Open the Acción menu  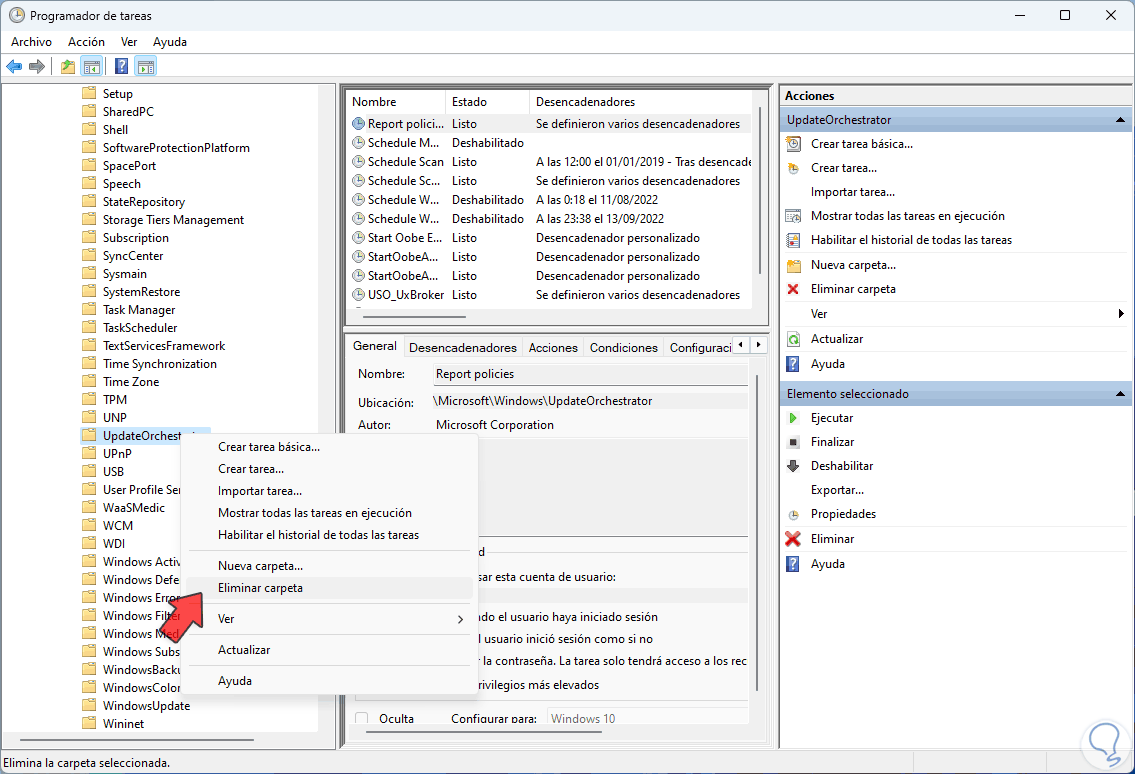pos(86,42)
